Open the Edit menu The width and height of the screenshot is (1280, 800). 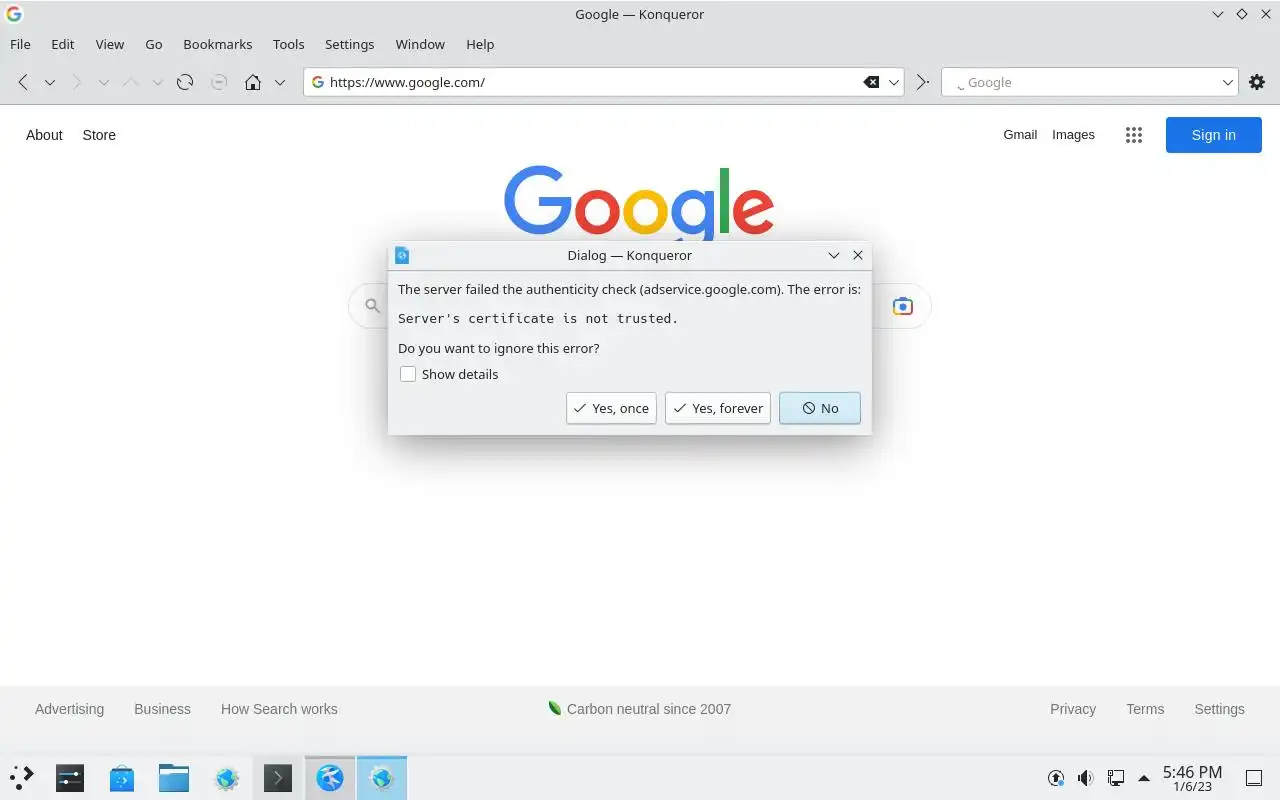(x=63, y=44)
